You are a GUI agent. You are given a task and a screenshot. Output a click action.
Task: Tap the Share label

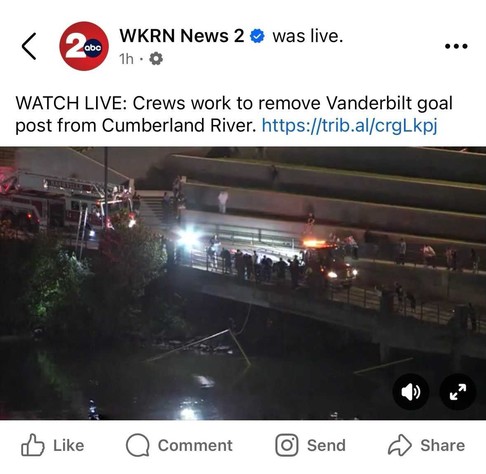[442, 445]
